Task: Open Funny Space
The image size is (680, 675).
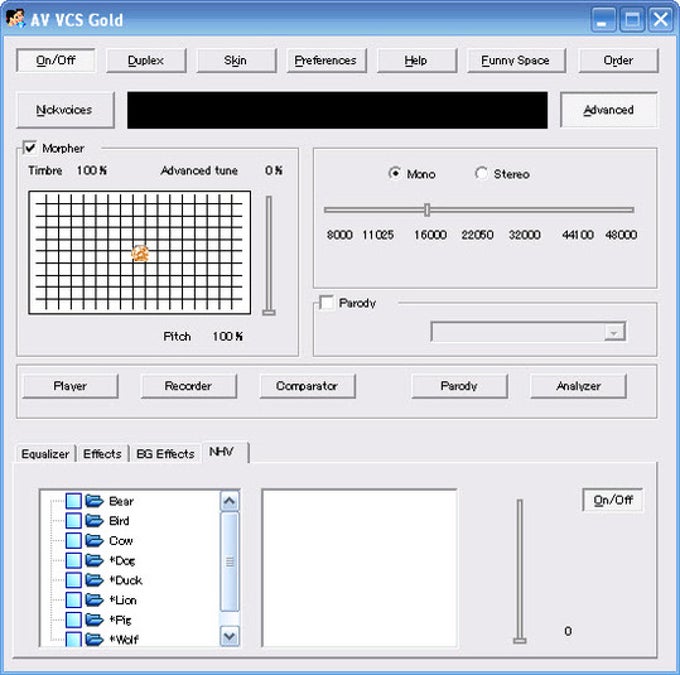Action: pos(516,60)
